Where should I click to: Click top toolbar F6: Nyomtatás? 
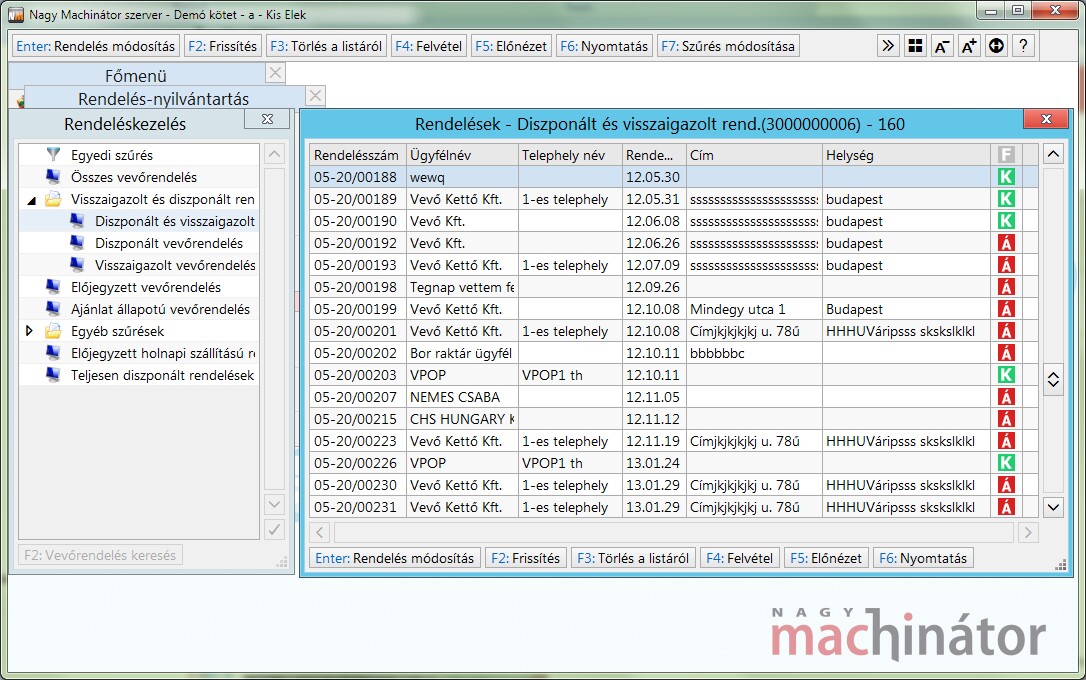(x=604, y=46)
